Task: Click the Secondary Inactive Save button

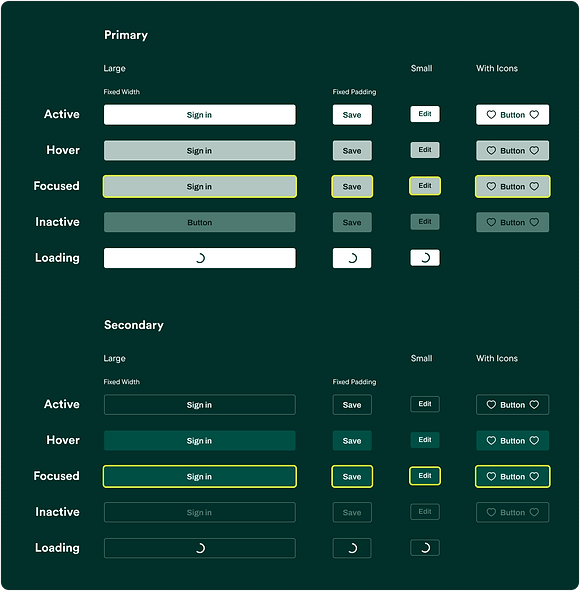Action: click(352, 512)
